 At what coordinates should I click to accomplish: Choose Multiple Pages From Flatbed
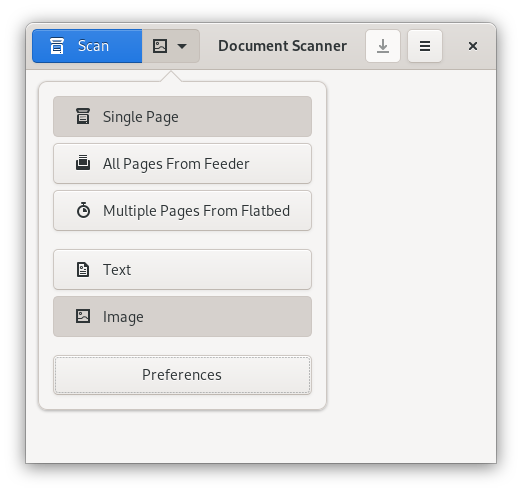point(182,211)
